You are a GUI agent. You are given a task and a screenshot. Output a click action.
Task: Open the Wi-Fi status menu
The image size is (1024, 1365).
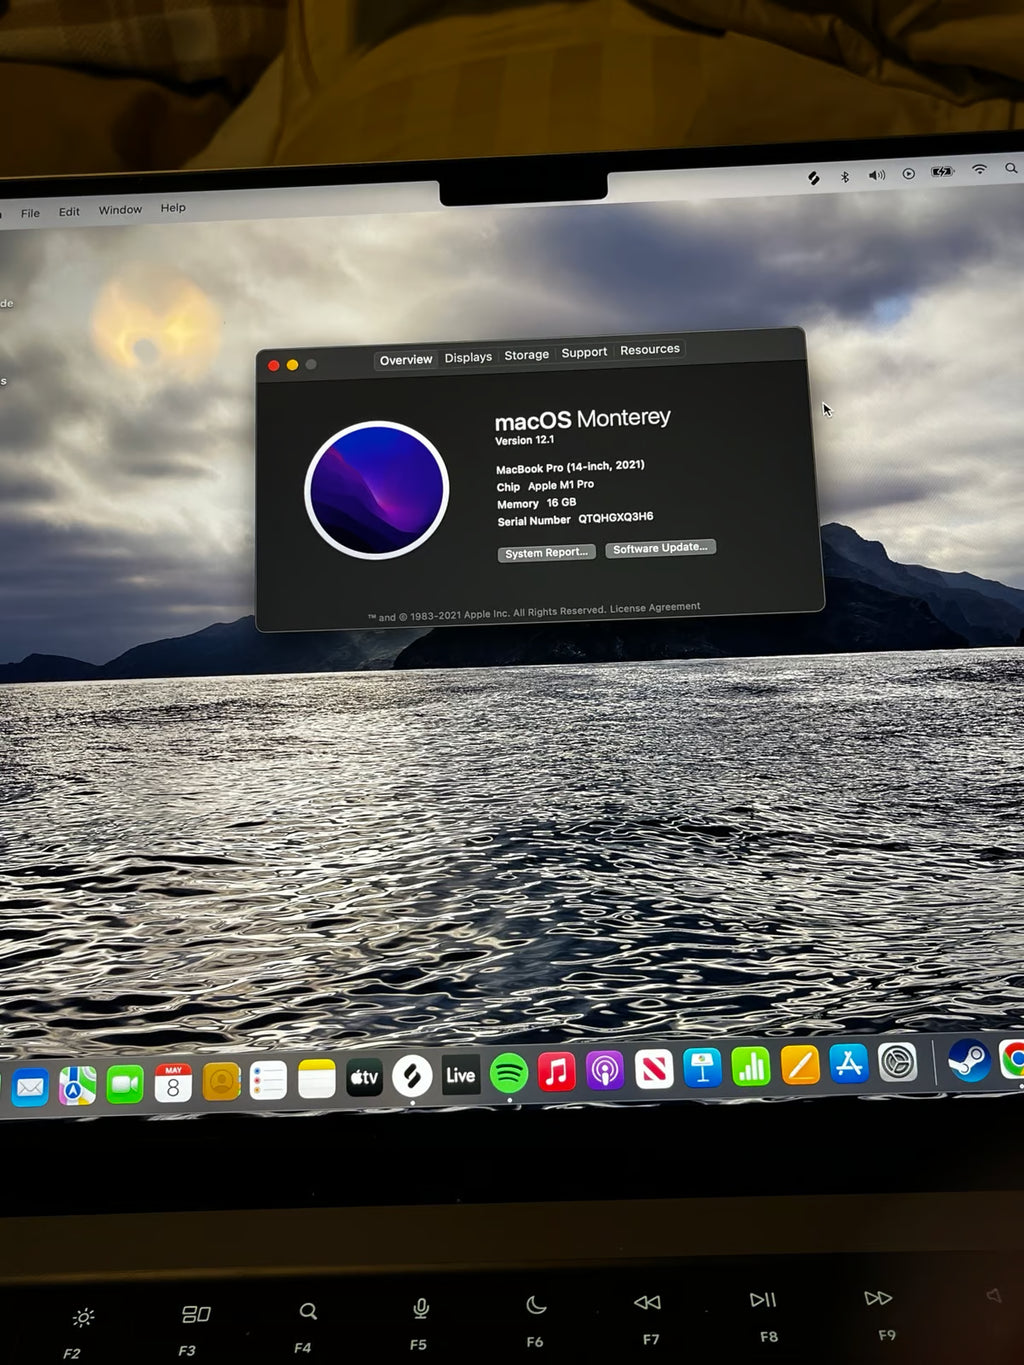click(x=978, y=170)
